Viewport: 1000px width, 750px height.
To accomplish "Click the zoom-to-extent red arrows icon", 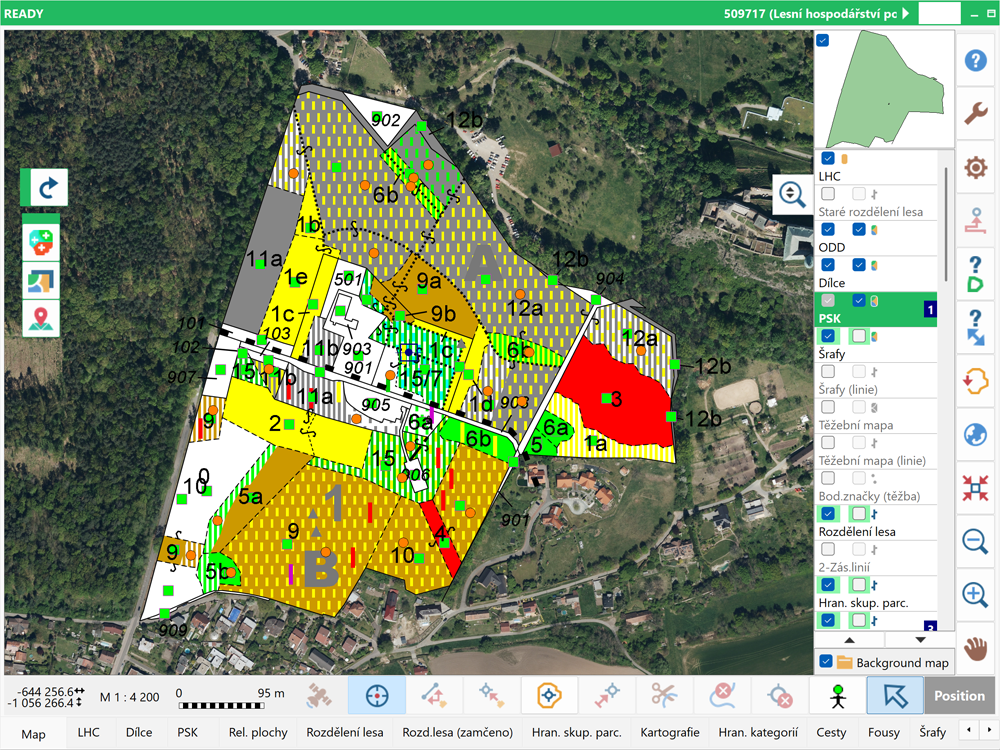I will click(x=975, y=488).
